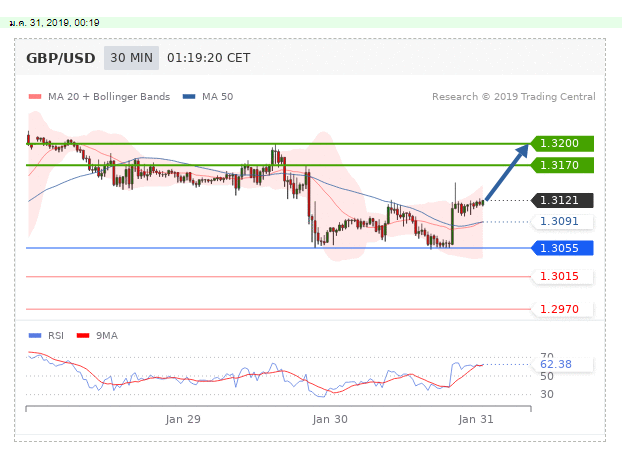Viewport: 622px width, 454px height.
Task: Click the Jan 29 date axis label
Action: point(183,419)
